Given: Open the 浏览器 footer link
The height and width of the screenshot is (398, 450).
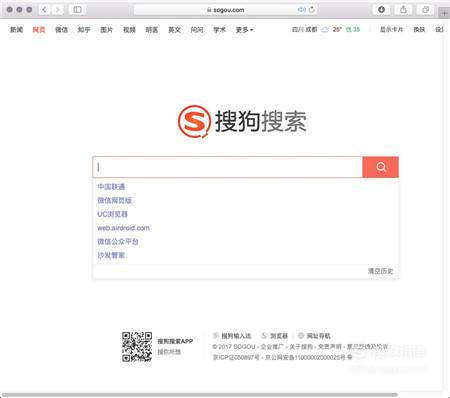Looking at the screenshot, I should click(x=279, y=336).
